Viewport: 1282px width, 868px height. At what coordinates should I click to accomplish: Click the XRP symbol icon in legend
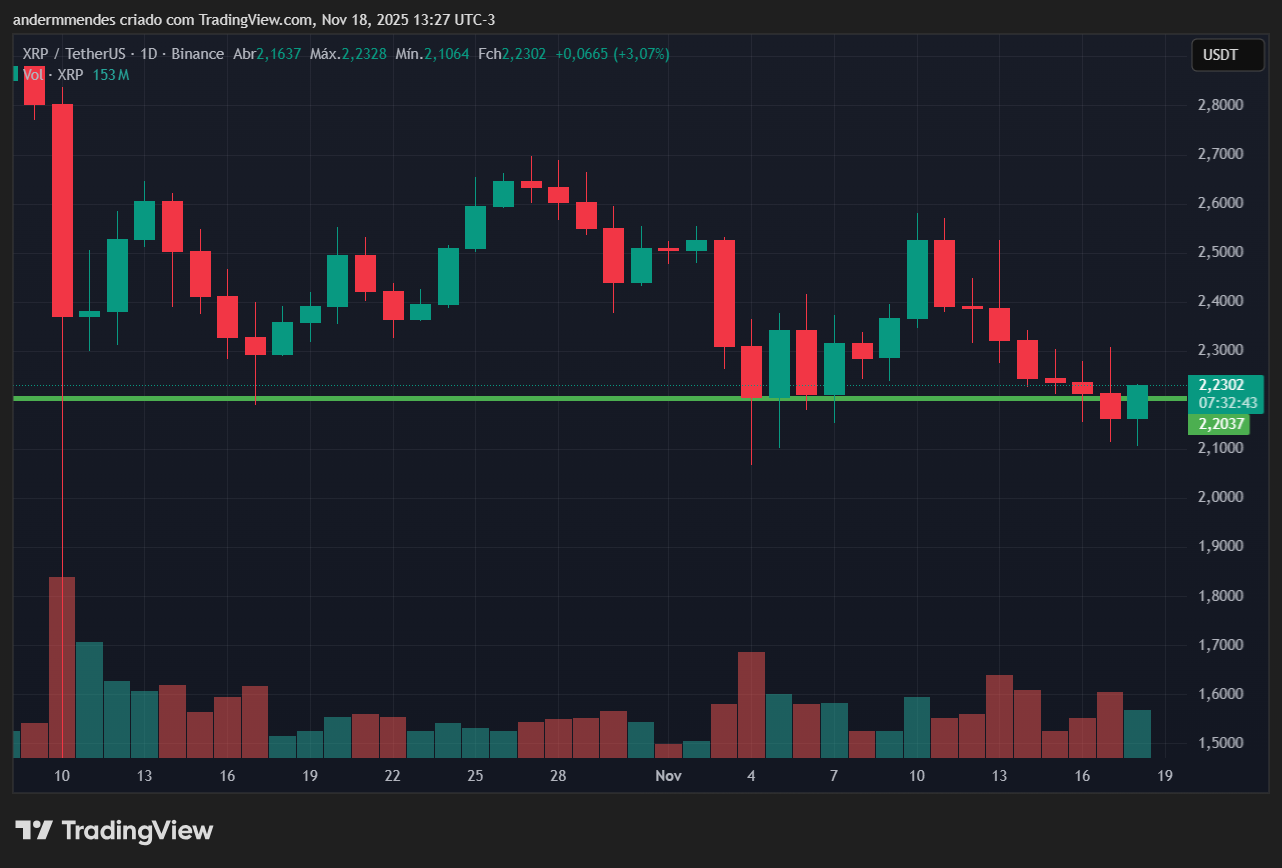[68, 75]
